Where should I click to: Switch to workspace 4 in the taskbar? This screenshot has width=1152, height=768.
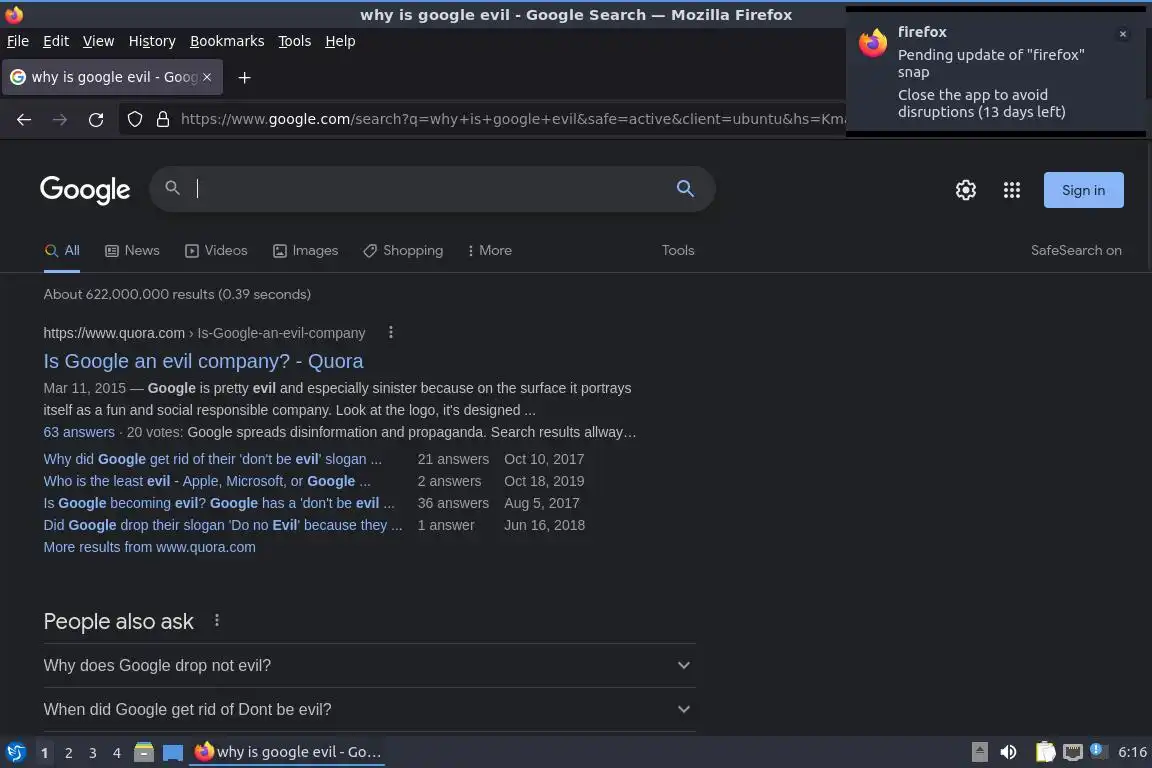pyautogui.click(x=116, y=753)
